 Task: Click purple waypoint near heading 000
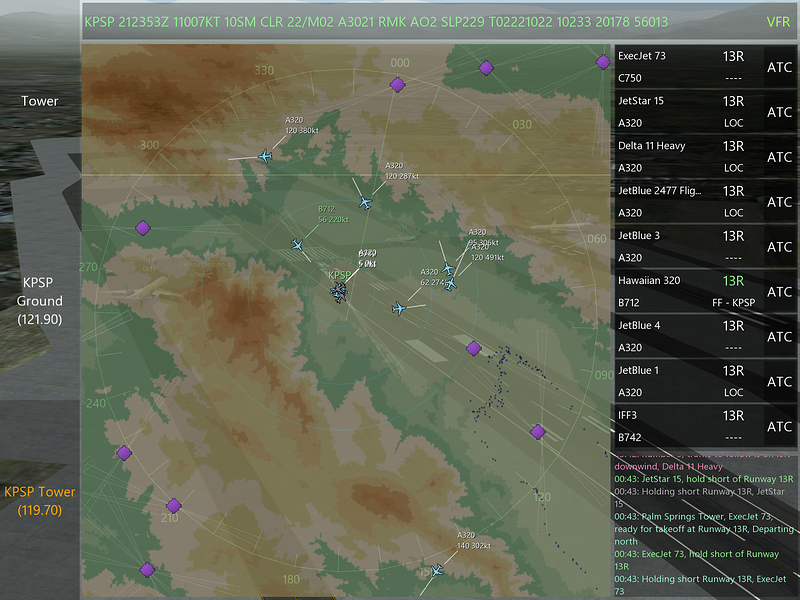397,84
